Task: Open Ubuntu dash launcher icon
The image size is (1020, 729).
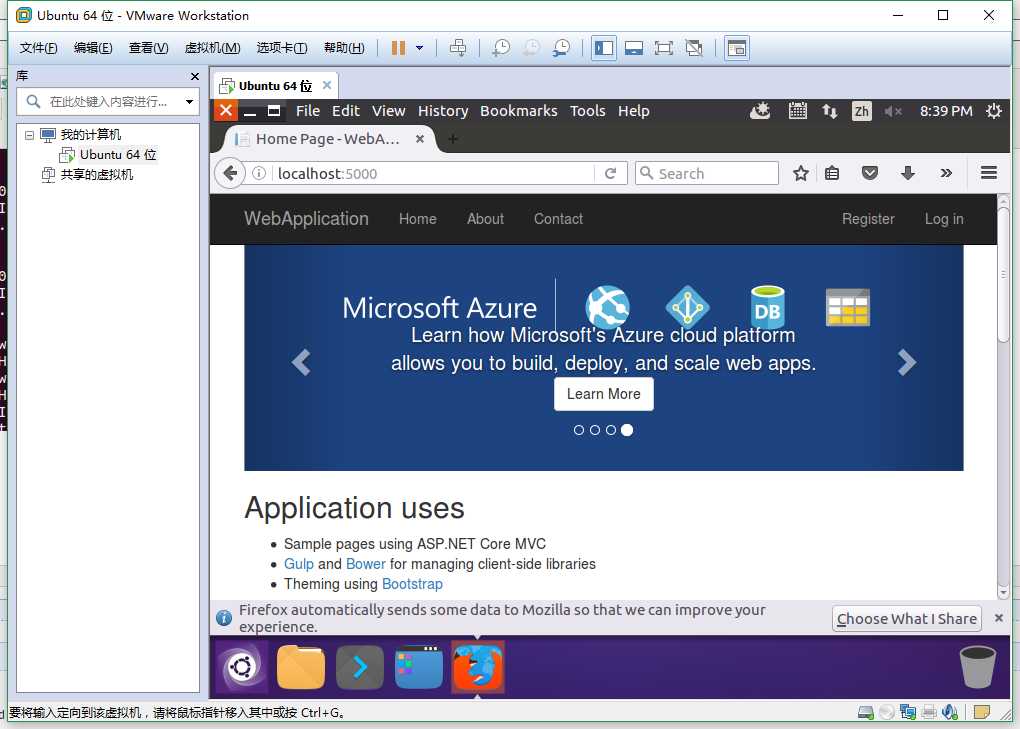Action: [241, 667]
